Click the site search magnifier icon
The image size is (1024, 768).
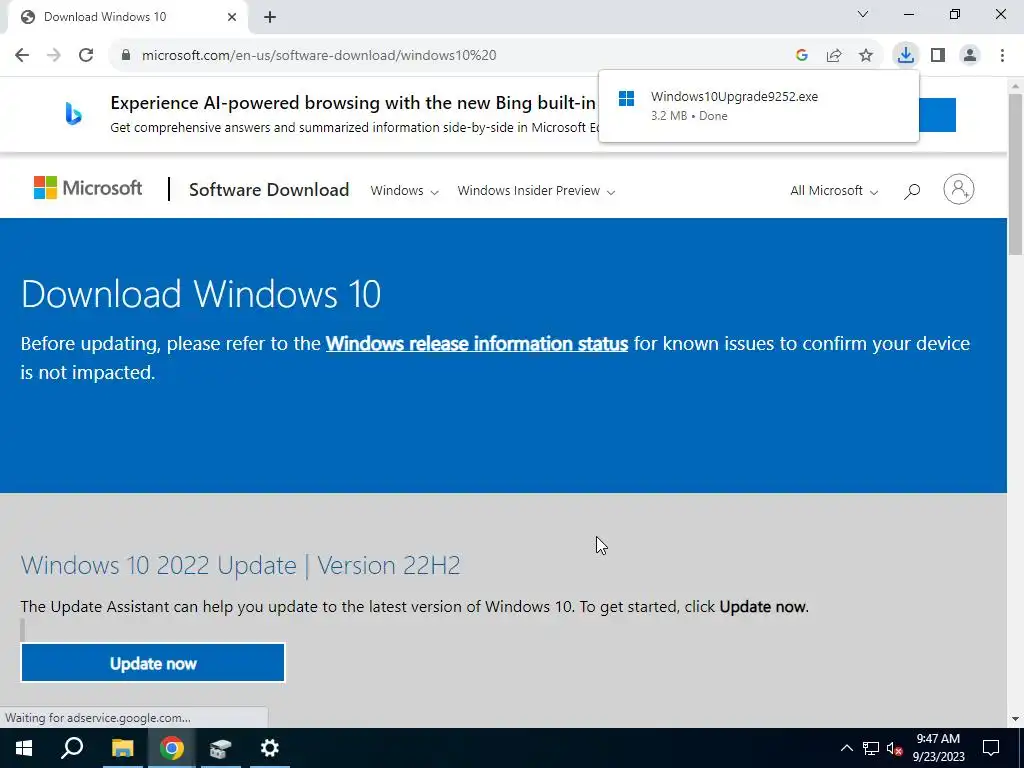(x=912, y=191)
